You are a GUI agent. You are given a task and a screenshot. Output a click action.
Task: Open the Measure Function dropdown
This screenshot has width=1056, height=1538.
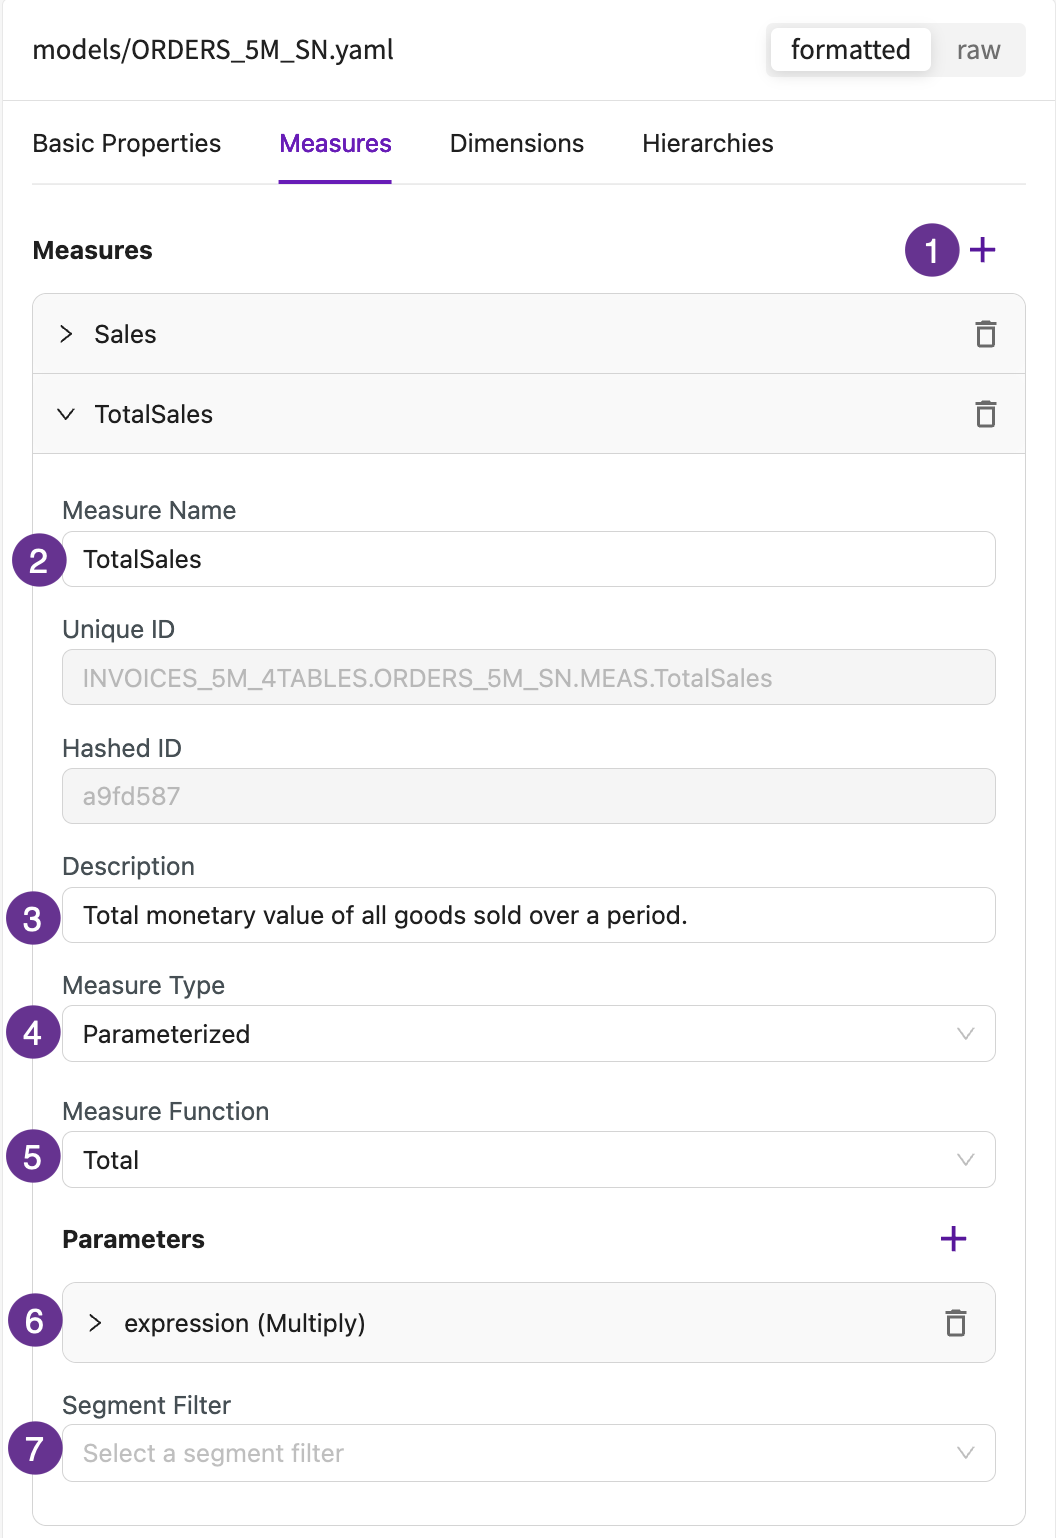[529, 1160]
